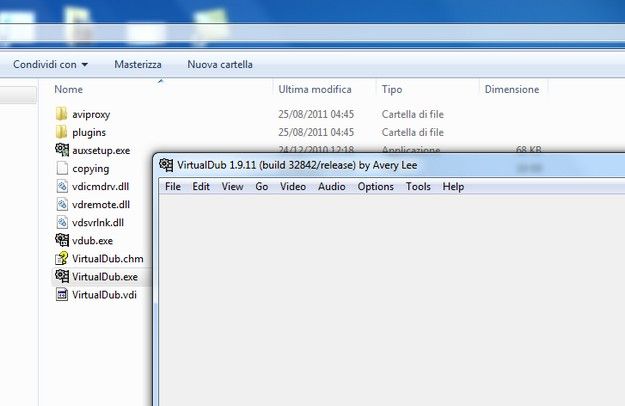
Task: Select the aviproxy folder icon
Action: pyautogui.click(x=61, y=114)
